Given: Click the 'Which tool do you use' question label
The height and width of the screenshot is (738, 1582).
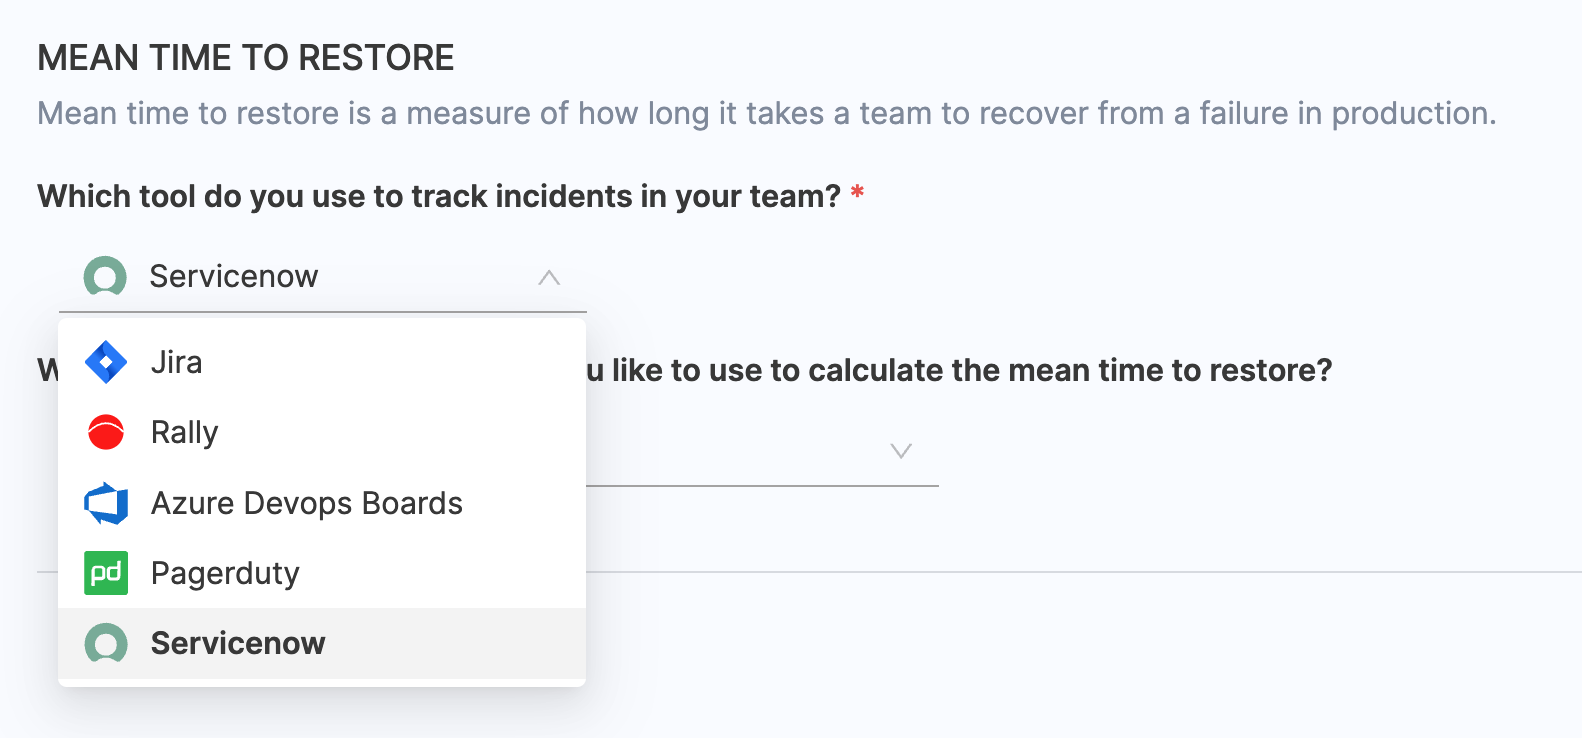Looking at the screenshot, I should [438, 196].
